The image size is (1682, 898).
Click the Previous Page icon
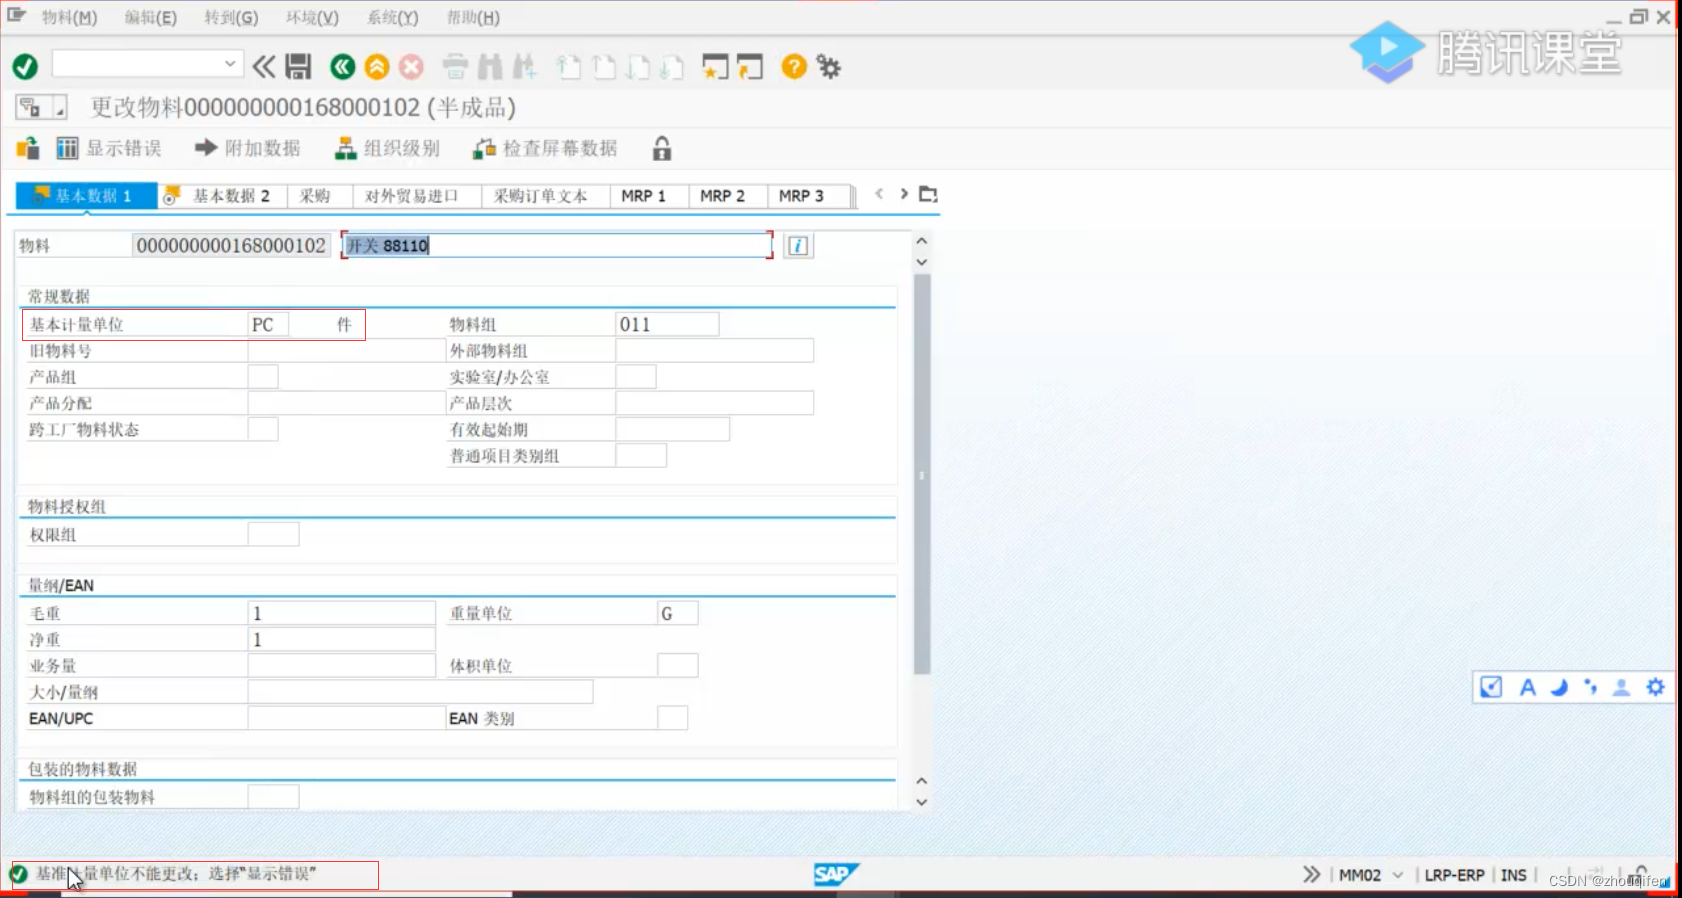click(x=603, y=67)
